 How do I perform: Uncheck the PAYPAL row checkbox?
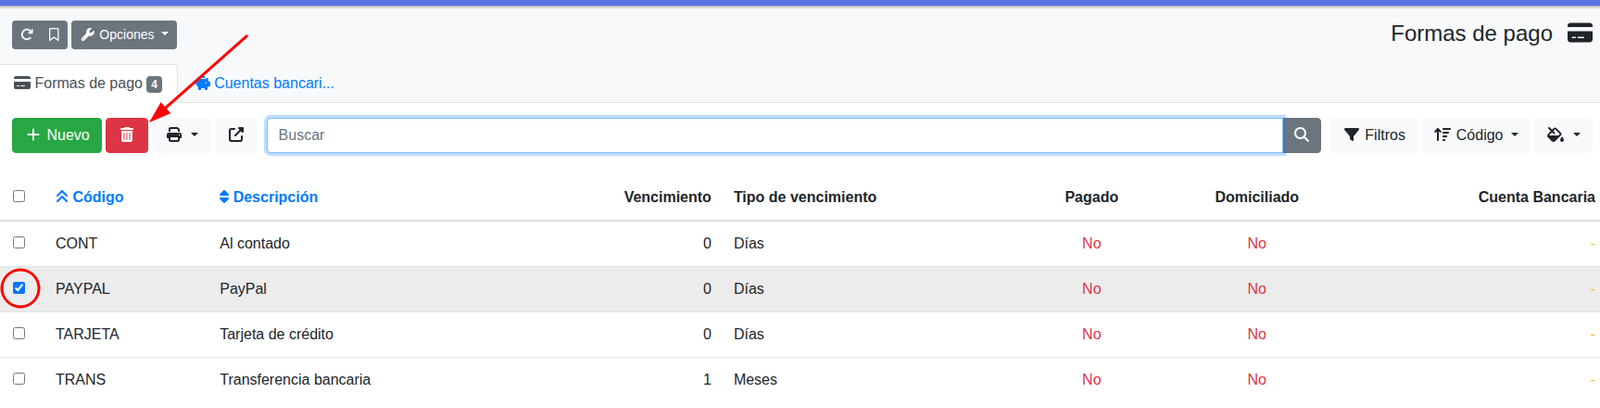point(19,288)
